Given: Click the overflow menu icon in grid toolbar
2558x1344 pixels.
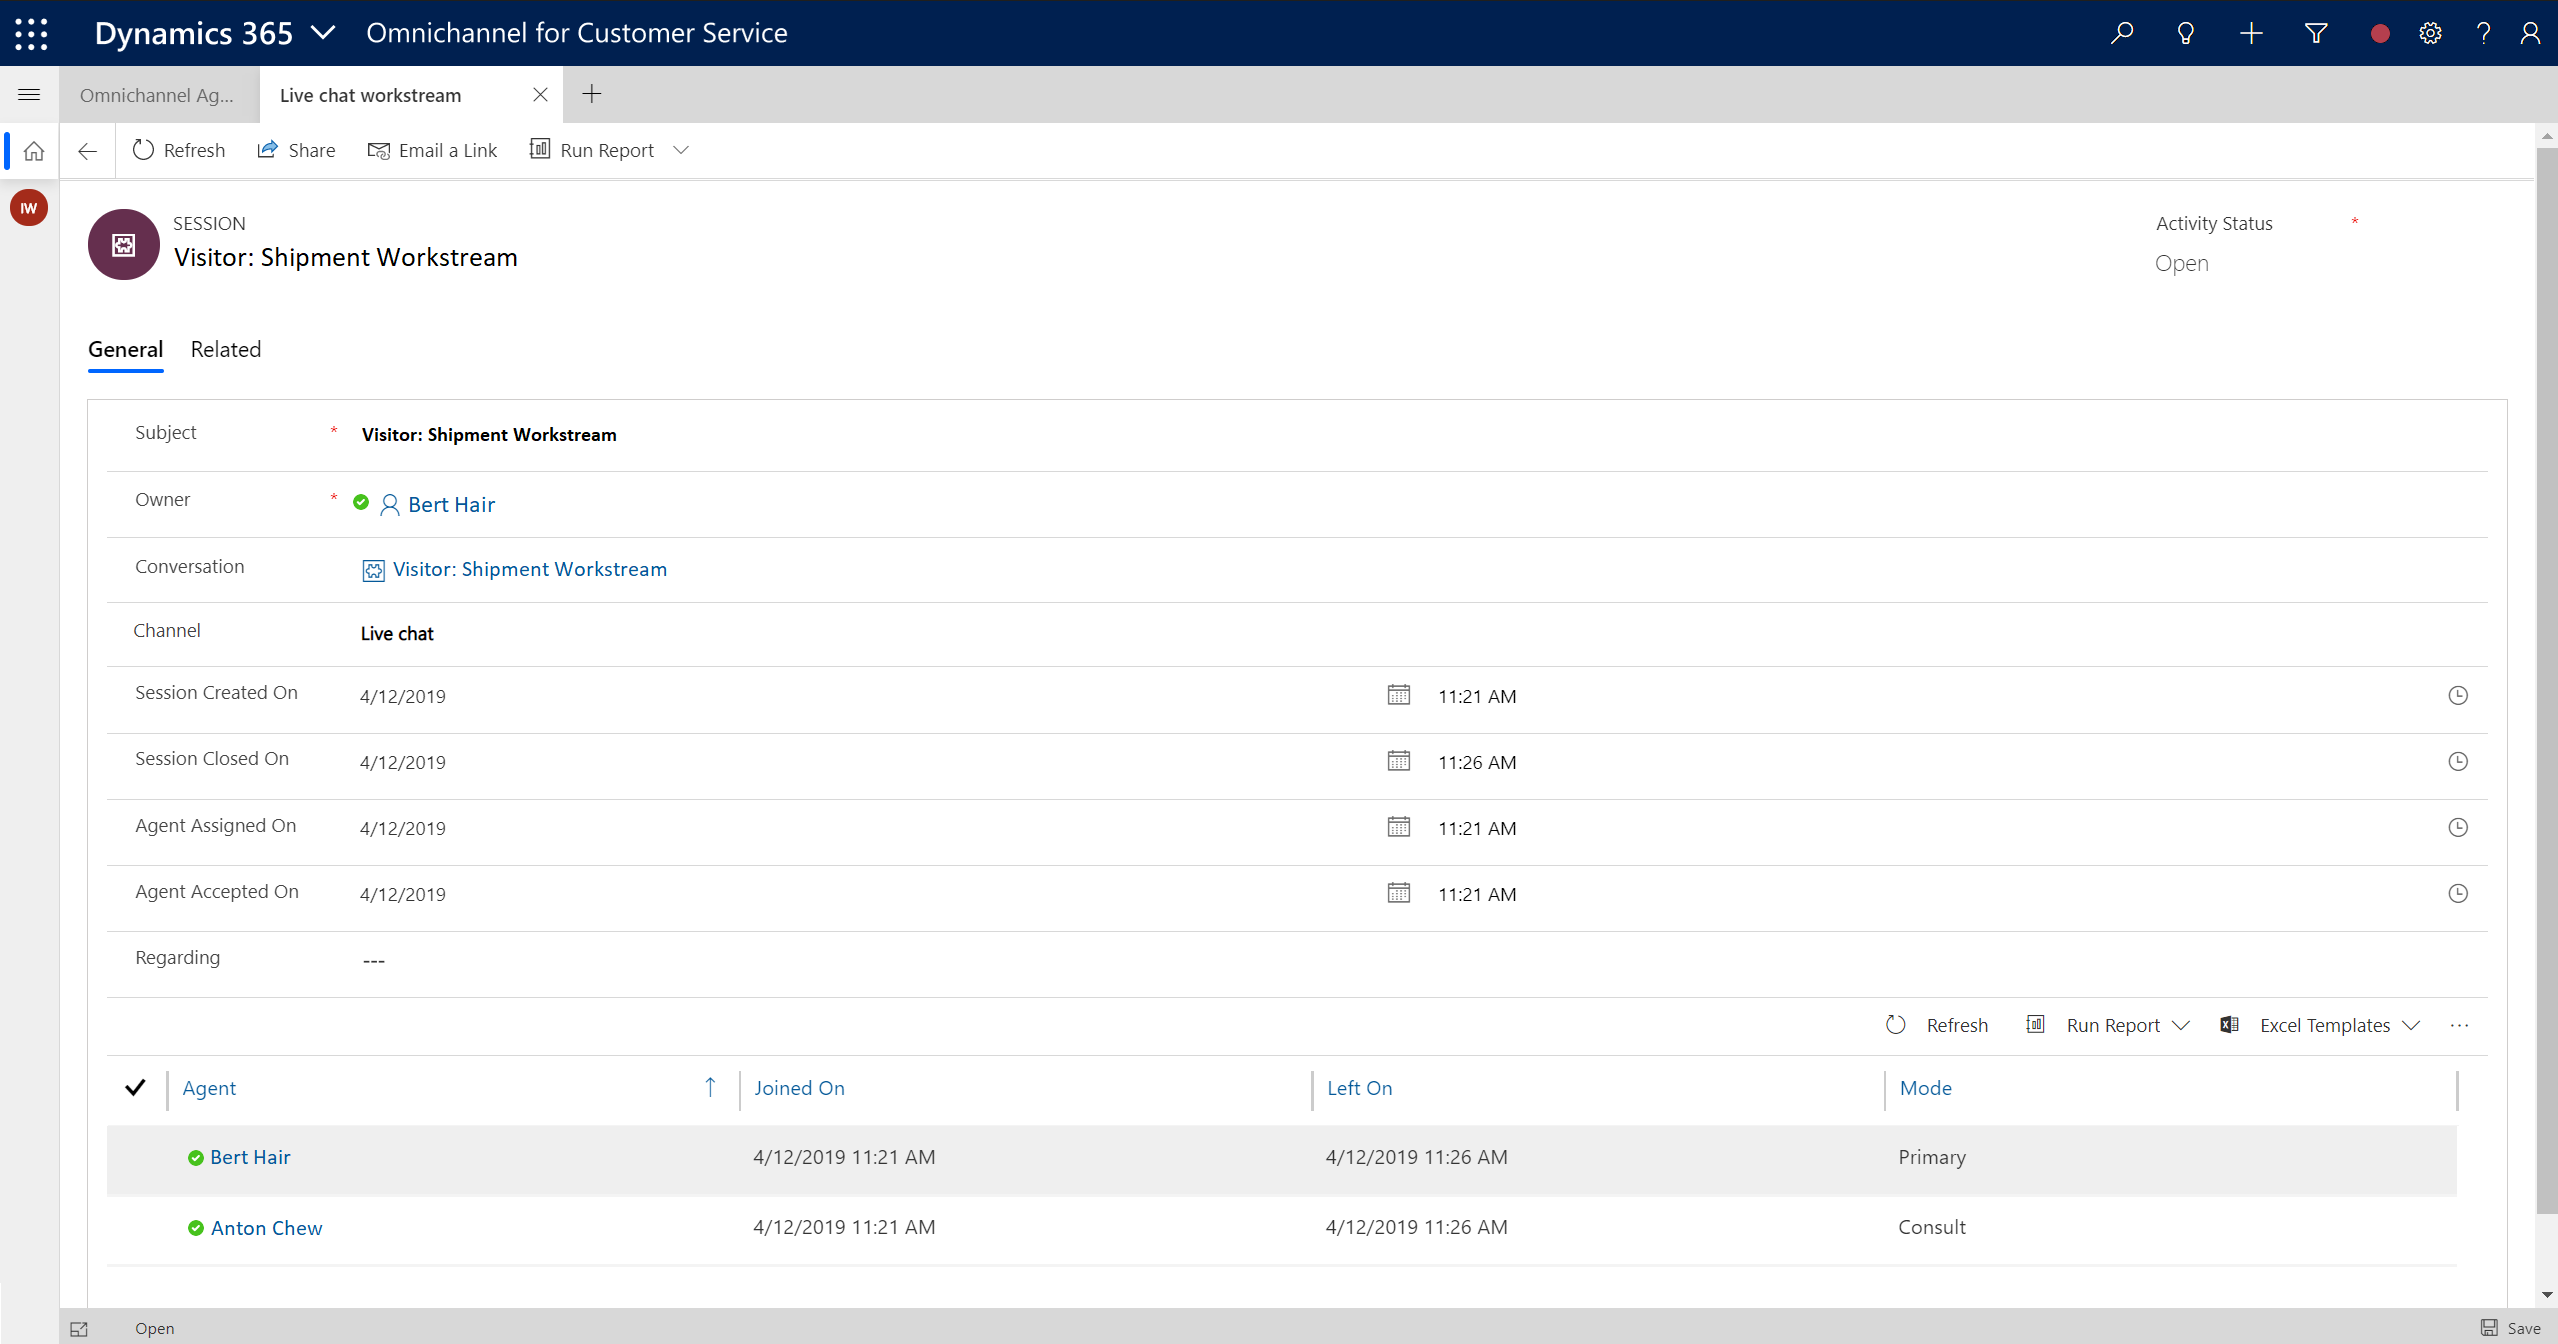Looking at the screenshot, I should click(x=2463, y=1024).
